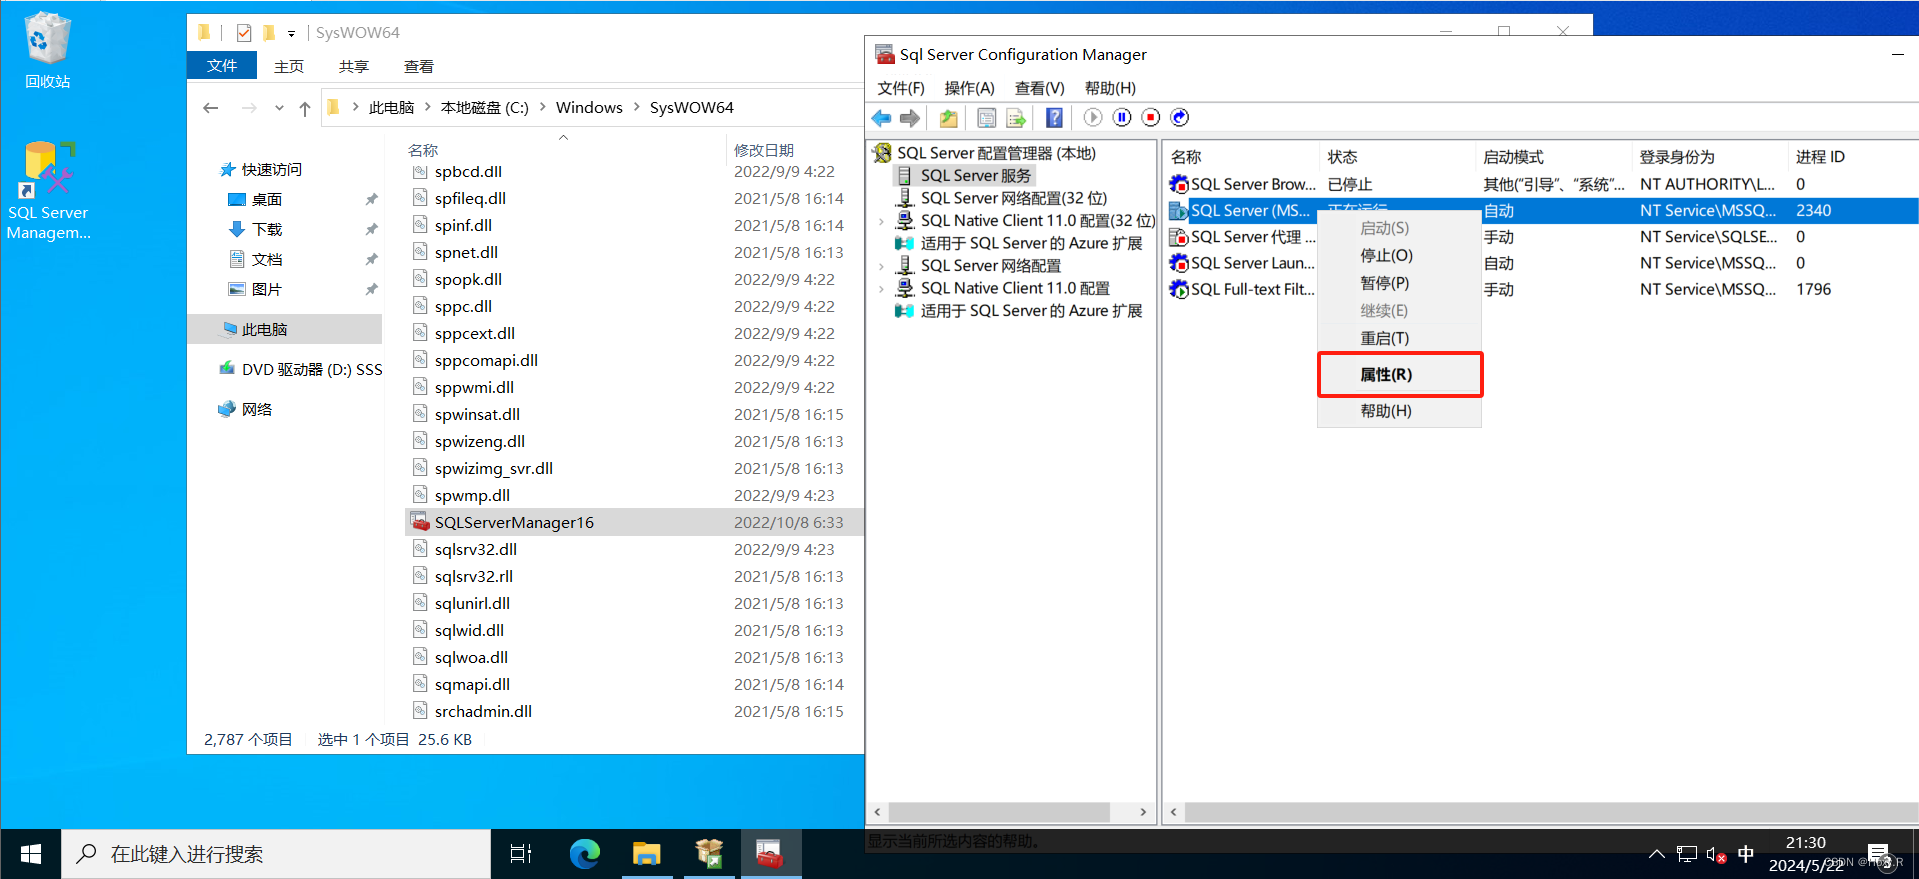The width and height of the screenshot is (1919, 879).
Task: Open the Windows Start menu
Action: pyautogui.click(x=30, y=854)
